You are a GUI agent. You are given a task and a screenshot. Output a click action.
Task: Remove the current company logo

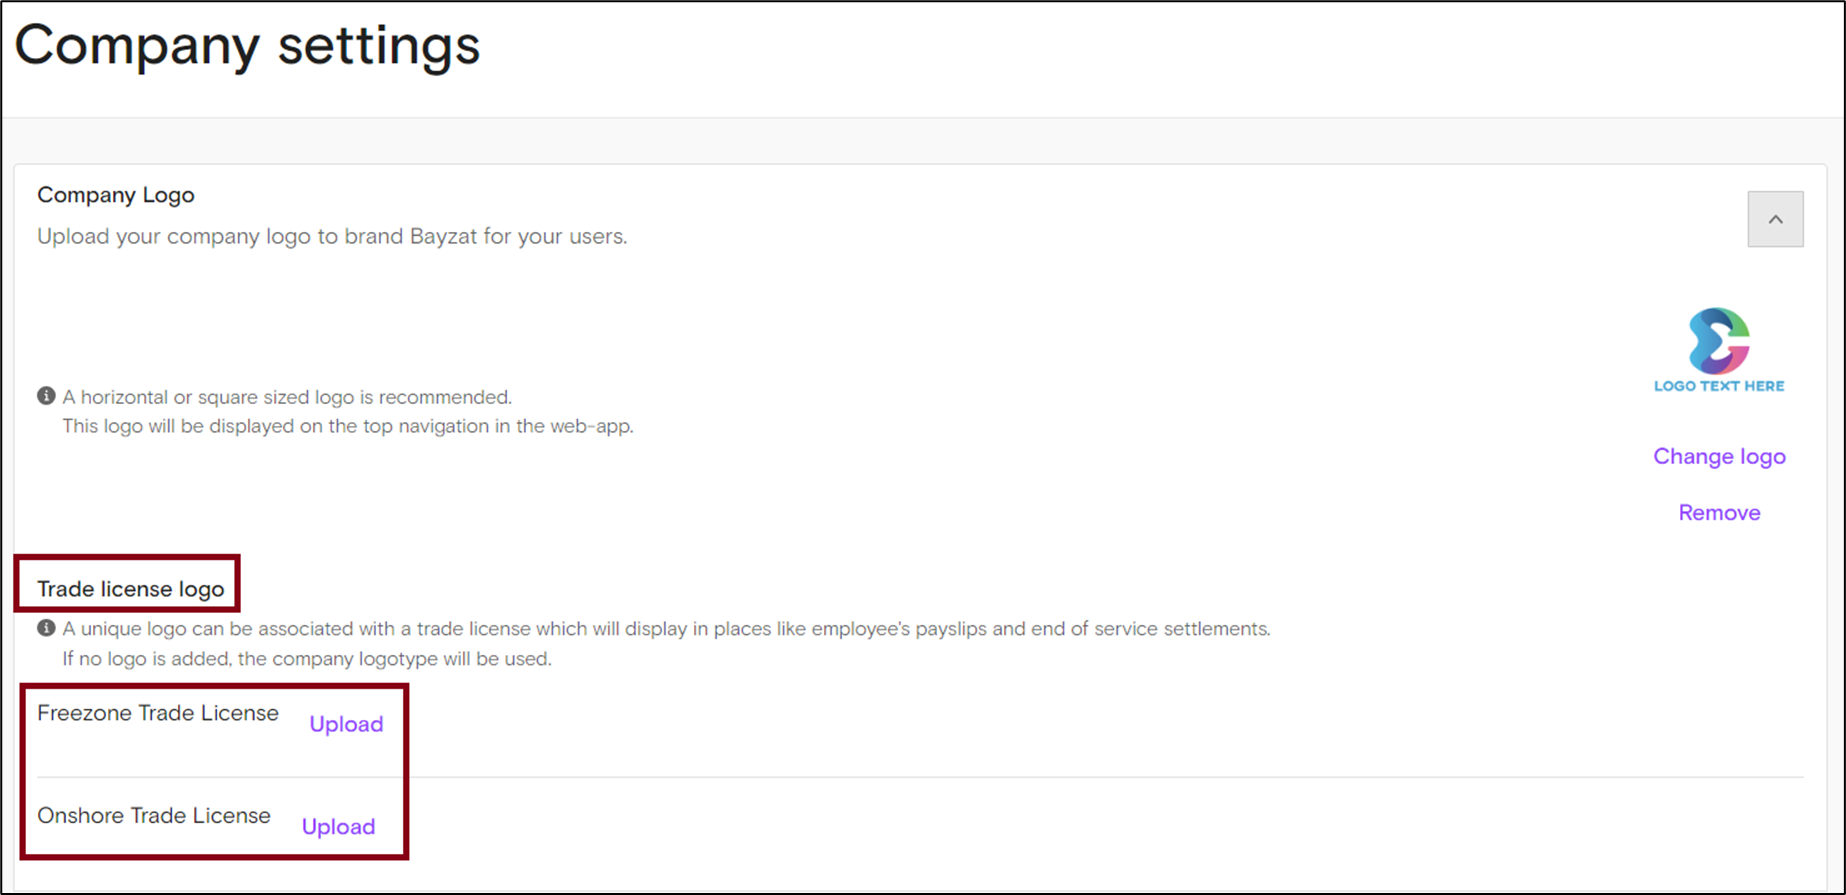coord(1719,512)
